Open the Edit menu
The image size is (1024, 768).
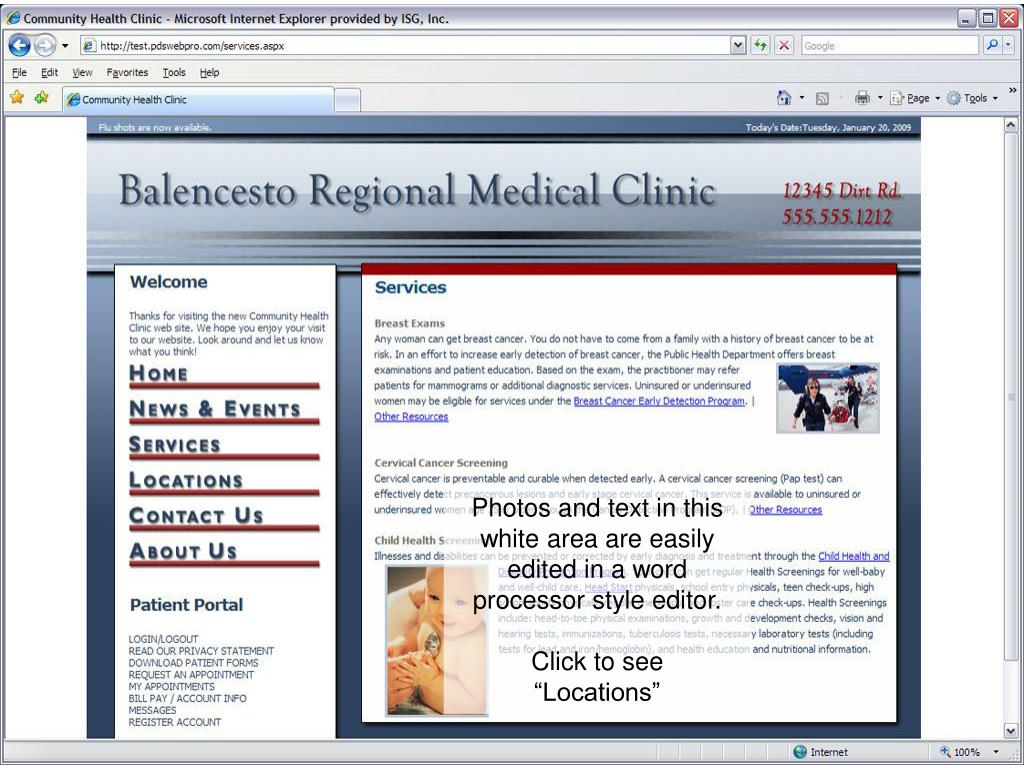point(50,72)
